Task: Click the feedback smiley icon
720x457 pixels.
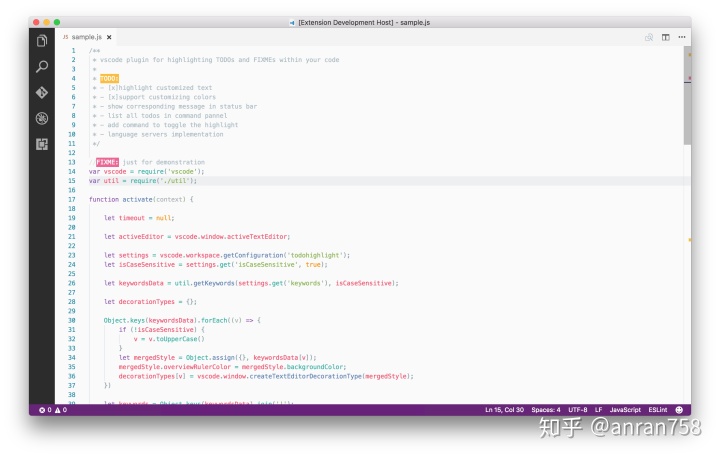Action: (679, 410)
